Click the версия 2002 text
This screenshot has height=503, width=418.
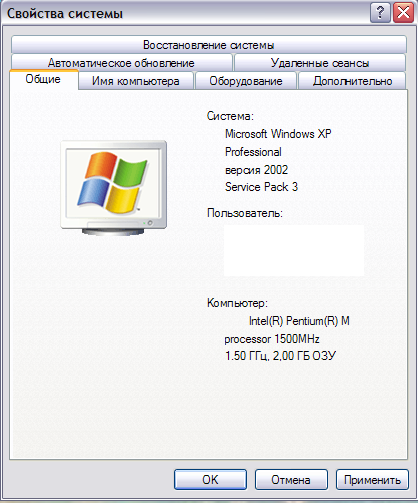[x=256, y=170]
